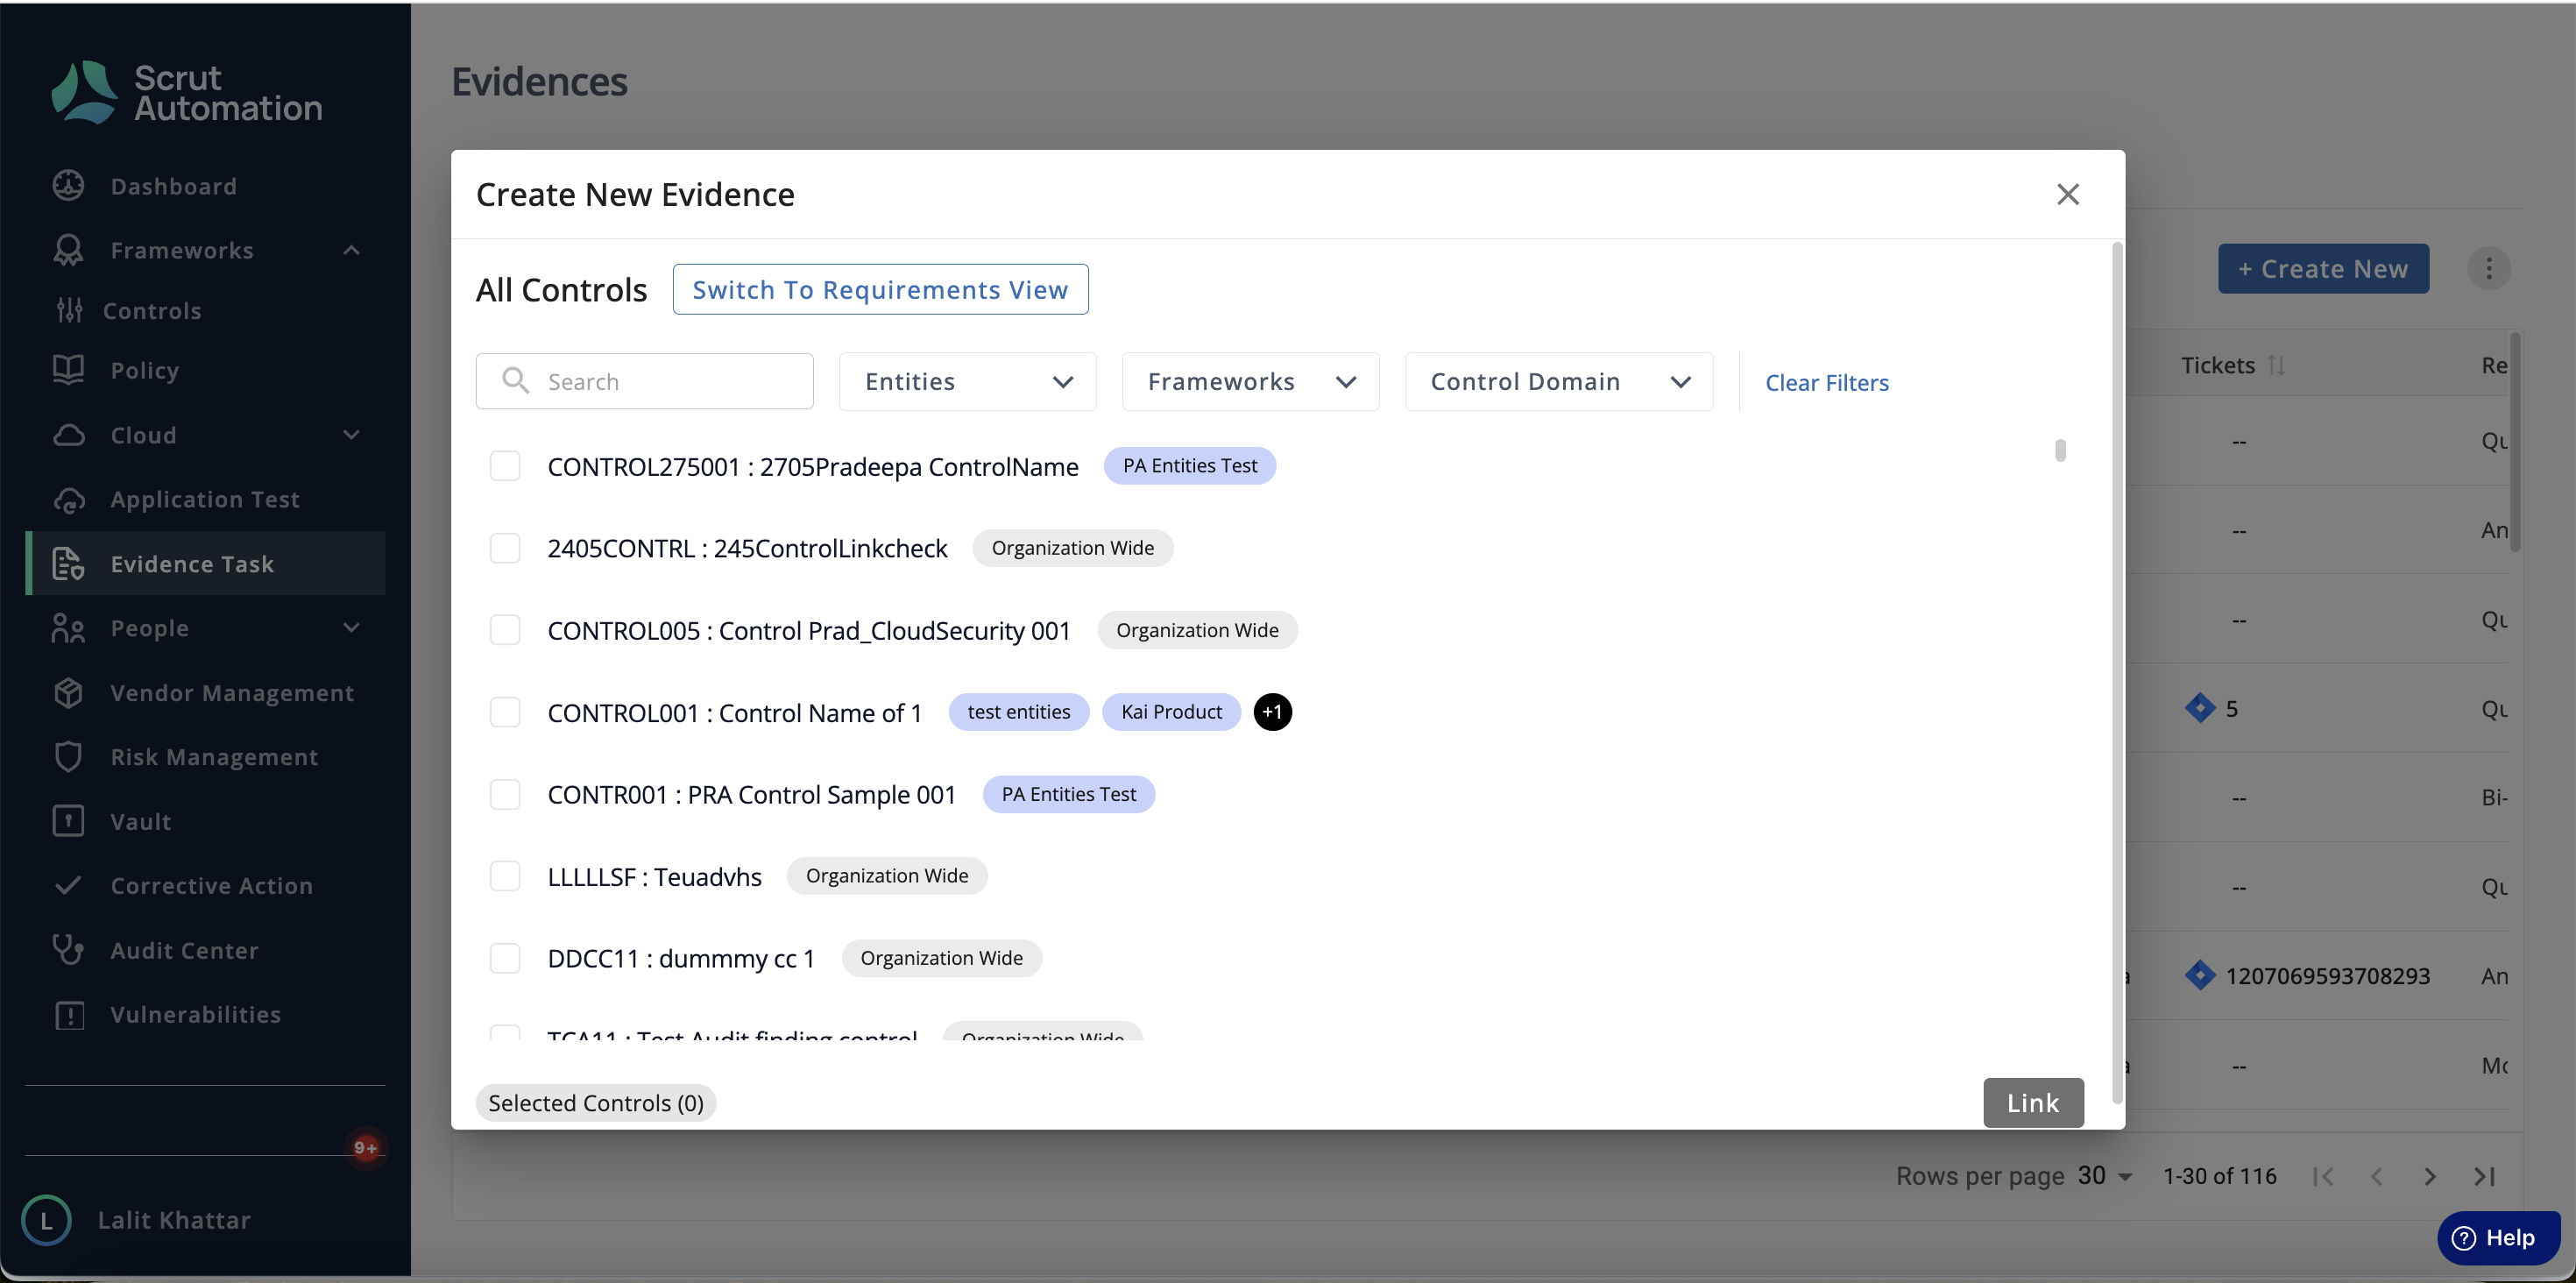The width and height of the screenshot is (2576, 1283).
Task: Click the Vault icon in sidebar
Action: coord(68,821)
